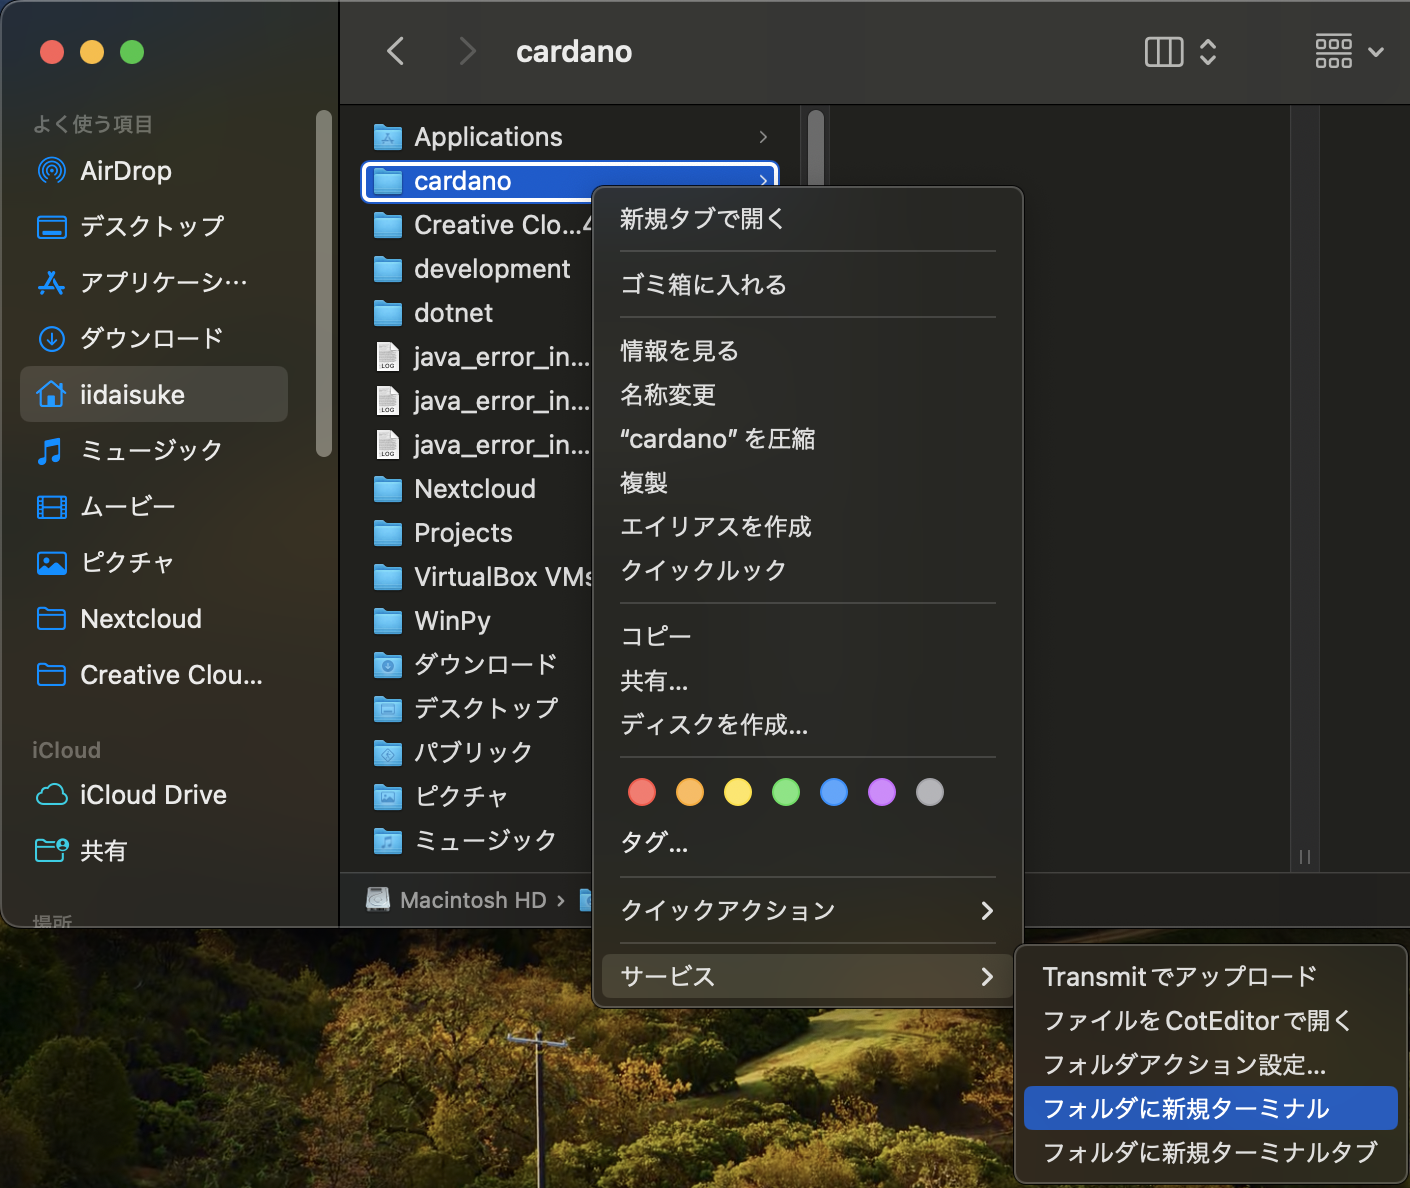Screen dimensions: 1410x1188
Task: Click the picture icon beside ピクチャ in sidebar
Action: [x=52, y=563]
